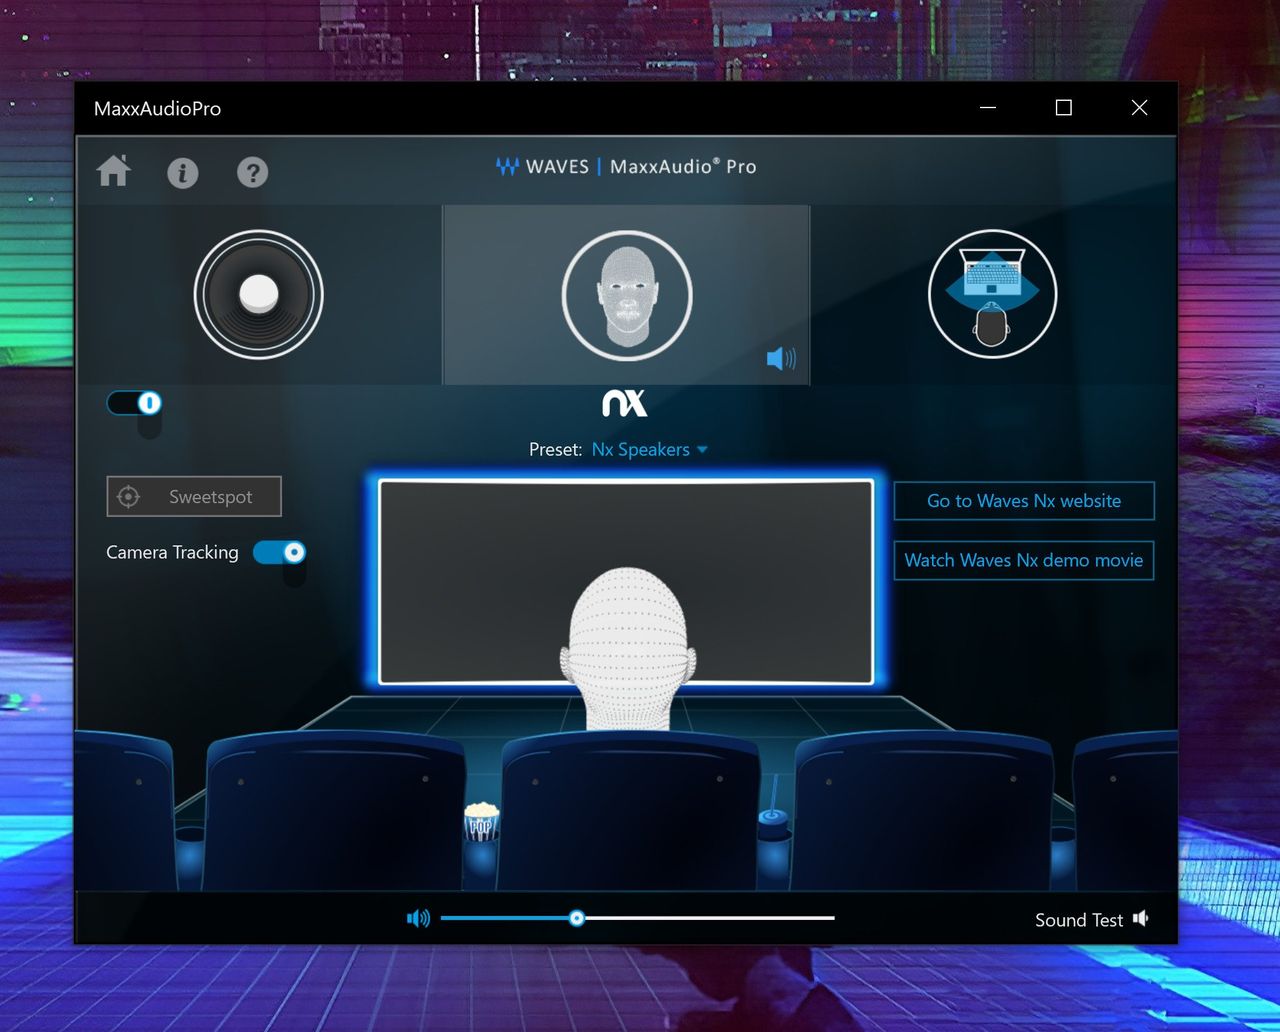Click the MaxxAudioPro title bar text
Viewport: 1280px width, 1032px height.
157,109
